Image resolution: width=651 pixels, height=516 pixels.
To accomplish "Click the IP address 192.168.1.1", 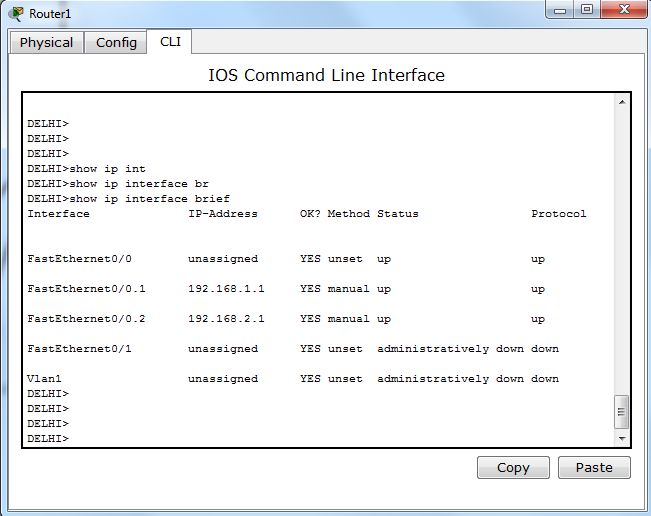I will point(226,289).
